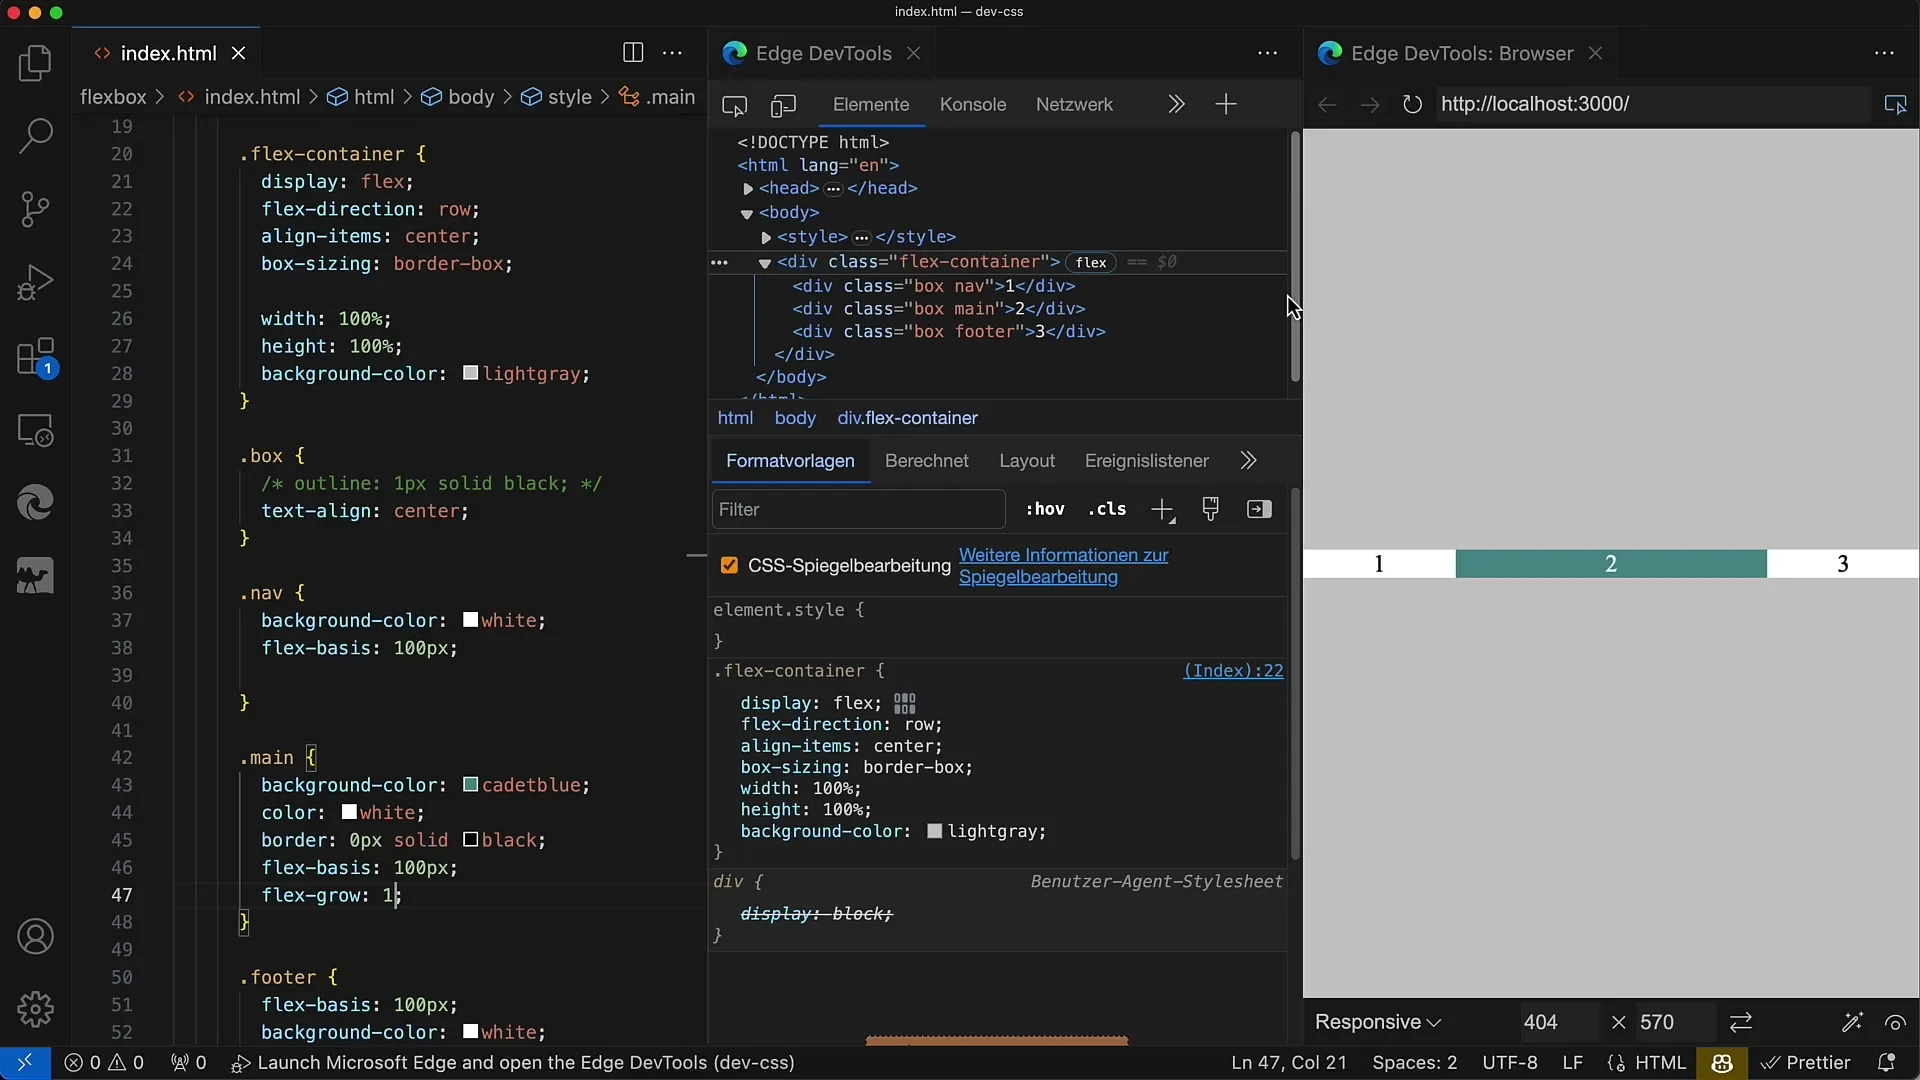Click the localhost:3000 URL field
The width and height of the screenshot is (1920, 1080).
tap(1652, 104)
